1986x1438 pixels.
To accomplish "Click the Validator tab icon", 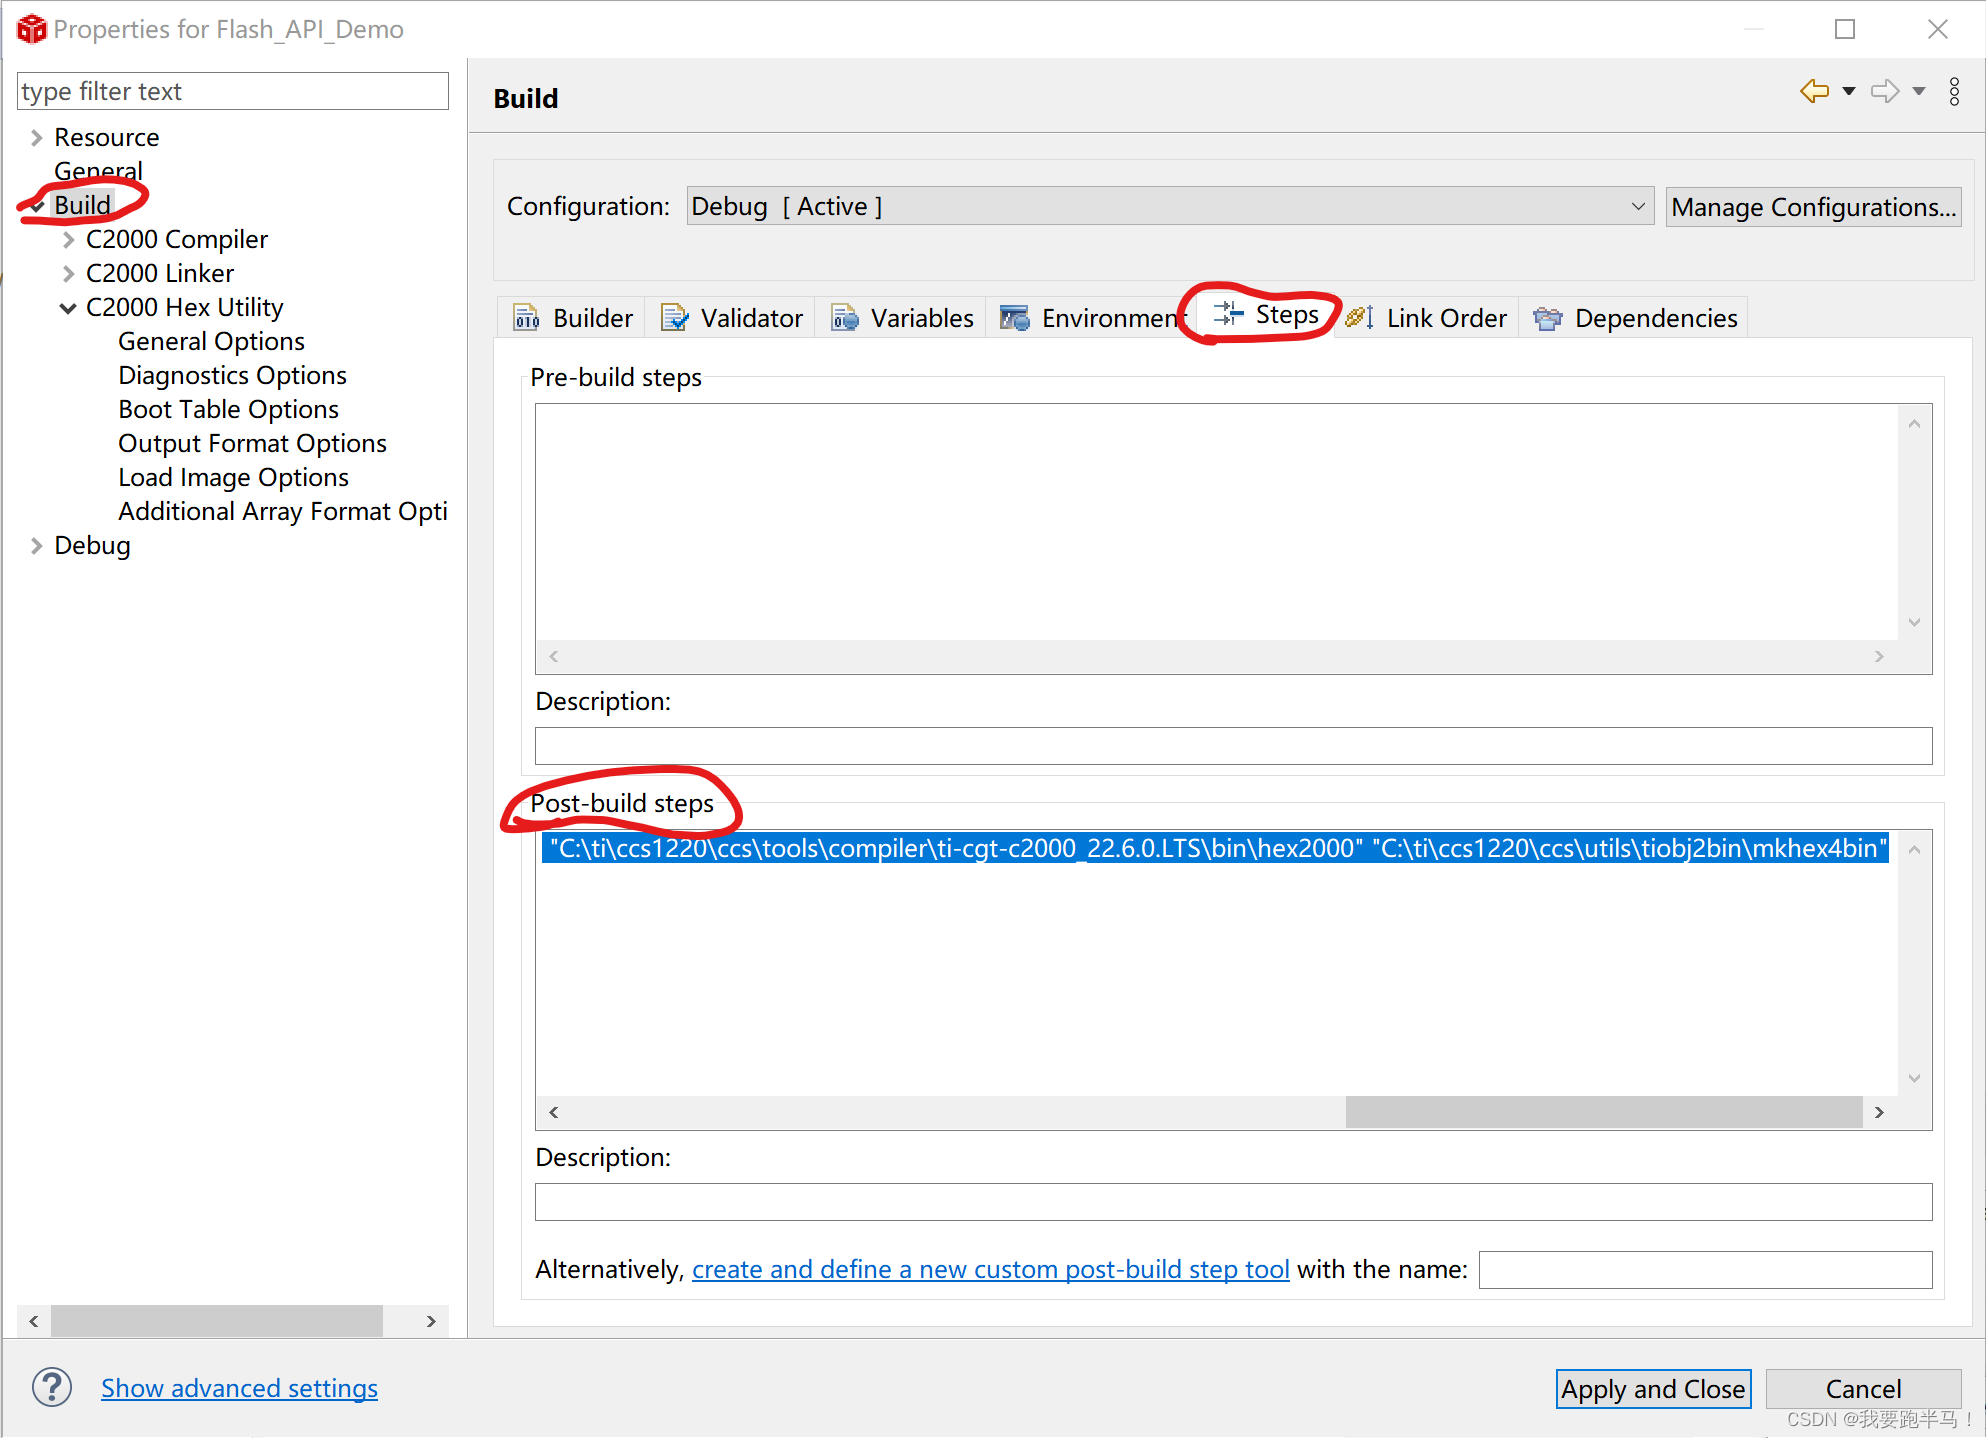I will tap(675, 318).
